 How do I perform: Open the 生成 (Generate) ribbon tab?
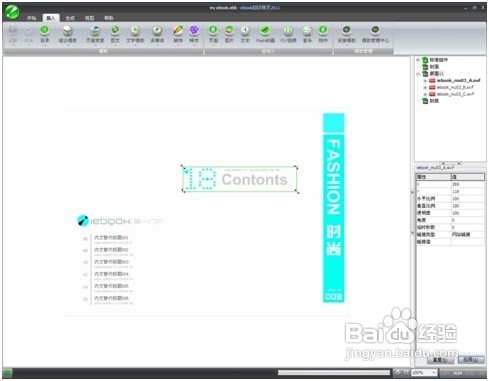tap(70, 18)
